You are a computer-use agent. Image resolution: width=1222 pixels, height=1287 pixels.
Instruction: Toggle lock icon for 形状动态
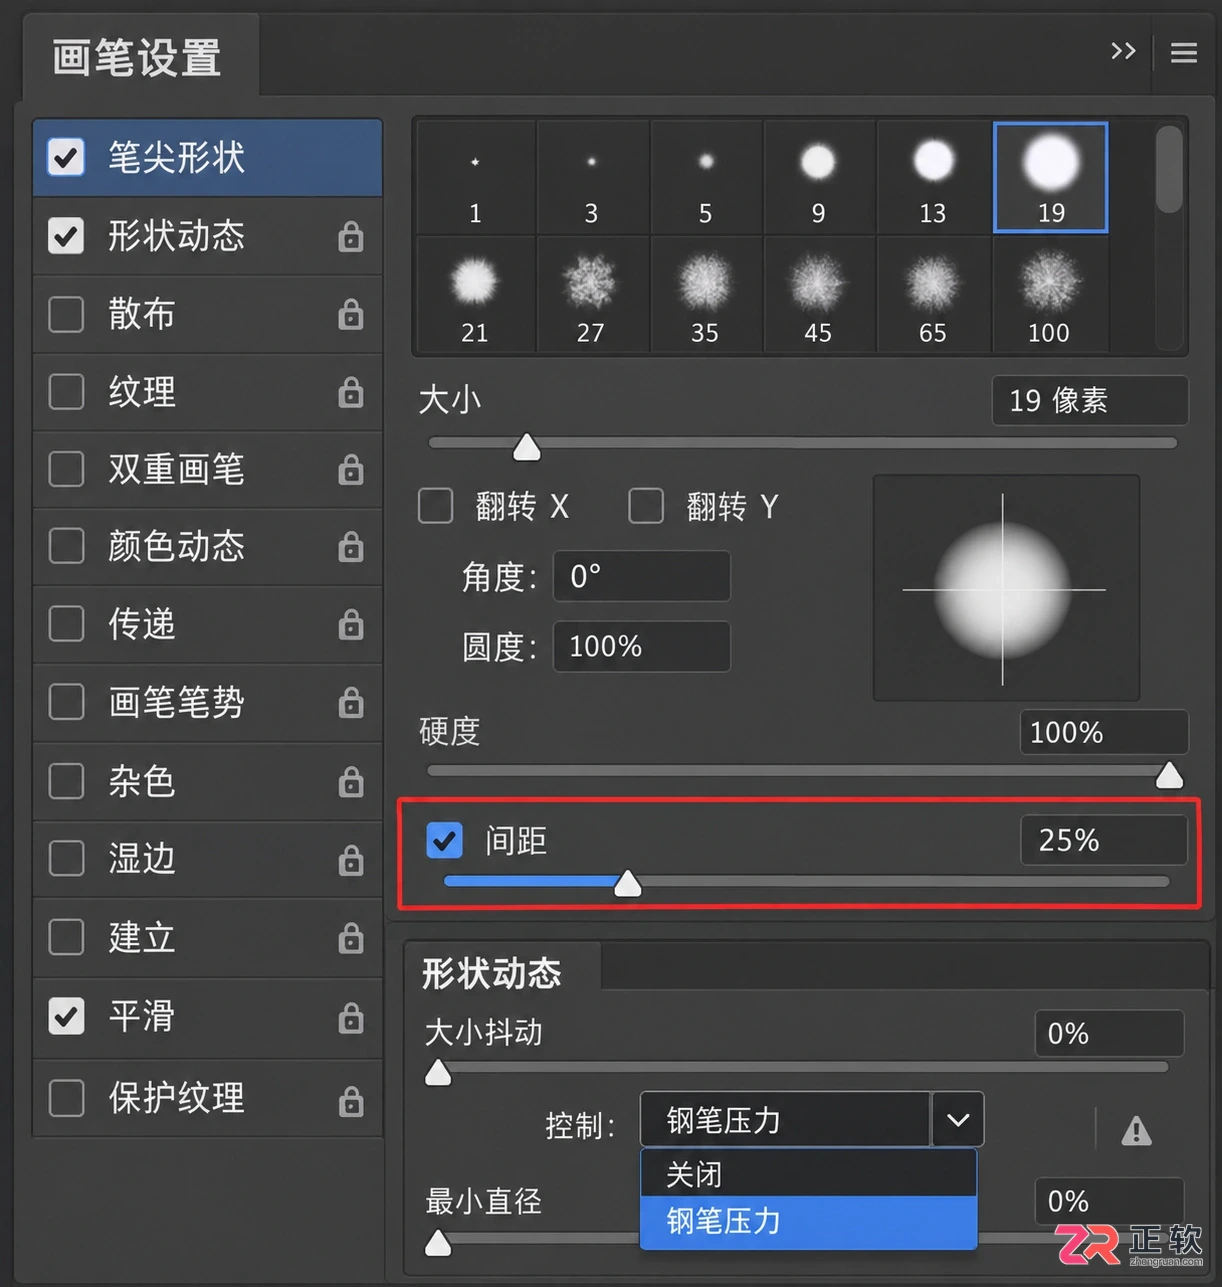pyautogui.click(x=351, y=236)
